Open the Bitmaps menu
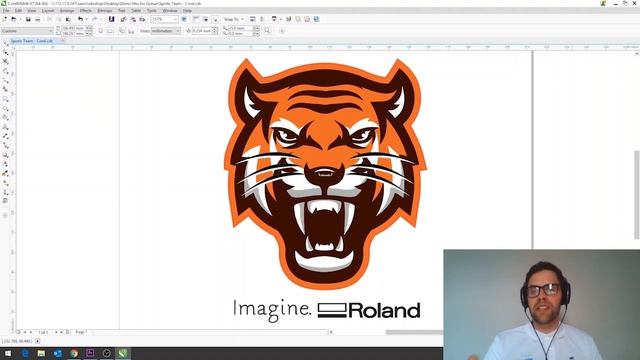The width and height of the screenshot is (640, 360). [105, 11]
